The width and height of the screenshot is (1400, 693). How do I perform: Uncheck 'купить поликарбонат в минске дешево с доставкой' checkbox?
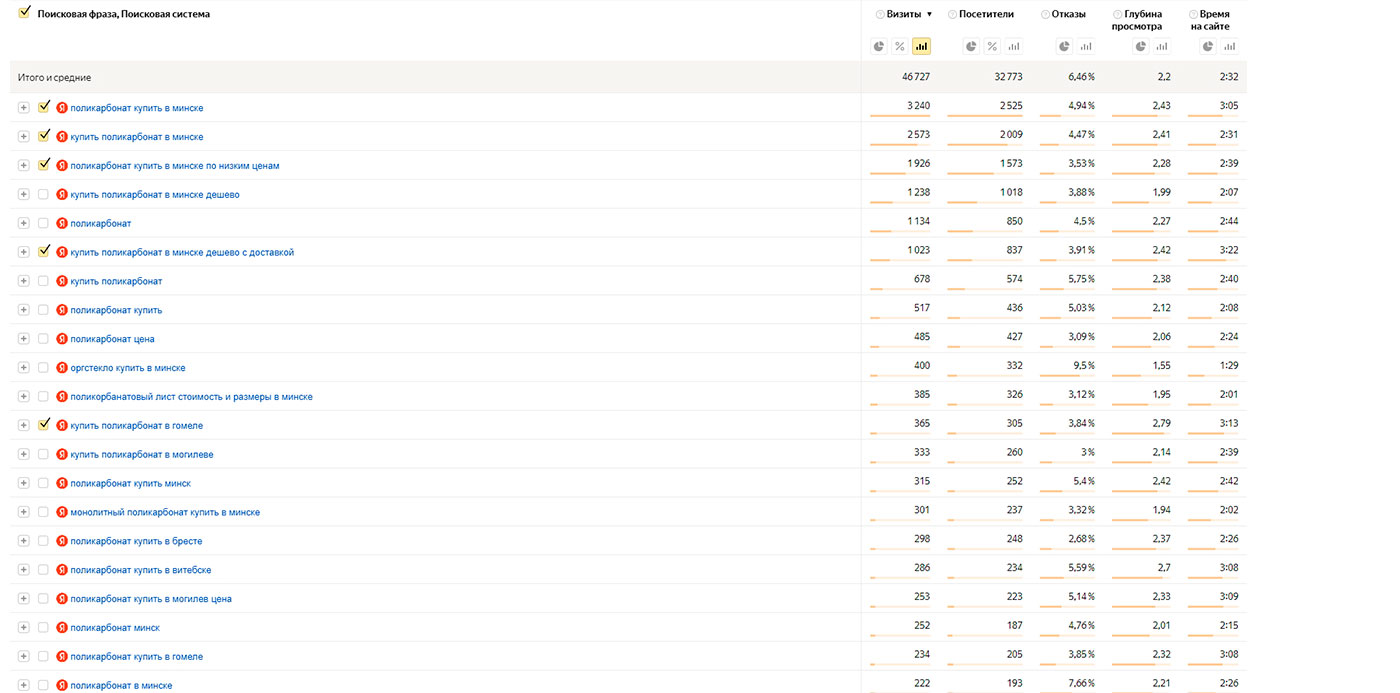tap(43, 252)
